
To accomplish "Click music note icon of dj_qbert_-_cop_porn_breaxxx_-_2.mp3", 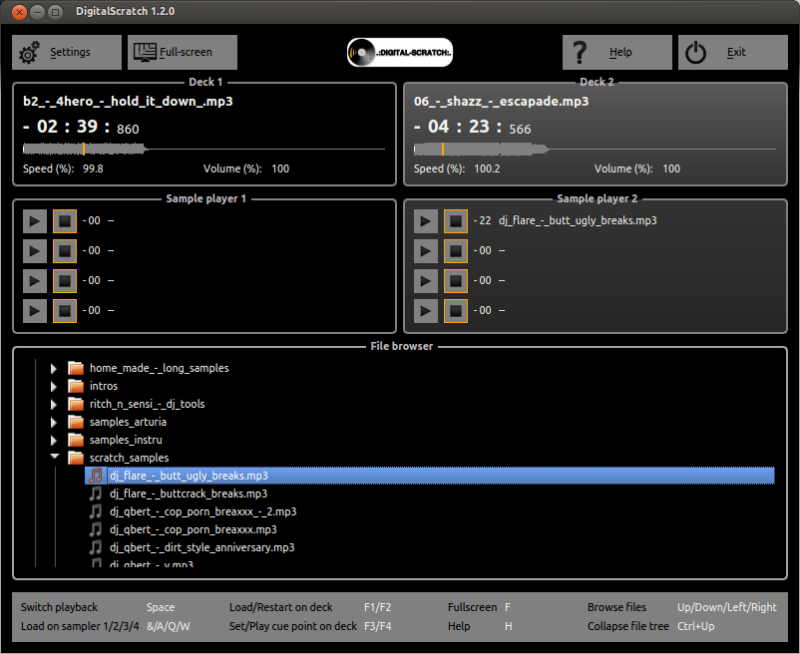I will point(95,512).
